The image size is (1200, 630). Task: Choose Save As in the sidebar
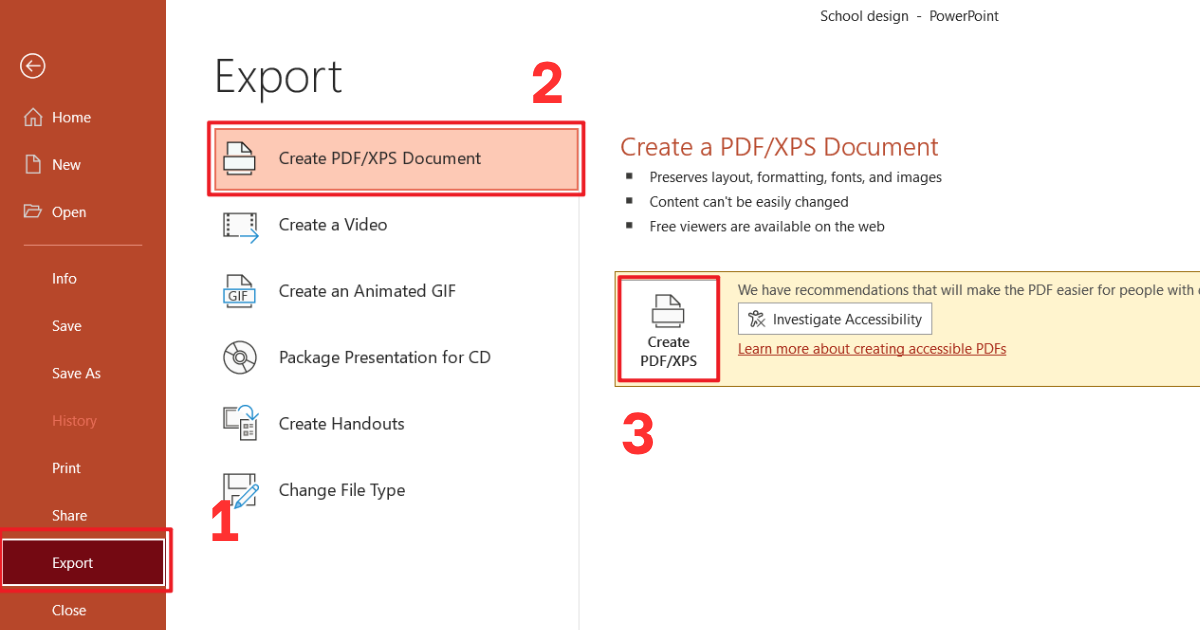[x=83, y=373]
